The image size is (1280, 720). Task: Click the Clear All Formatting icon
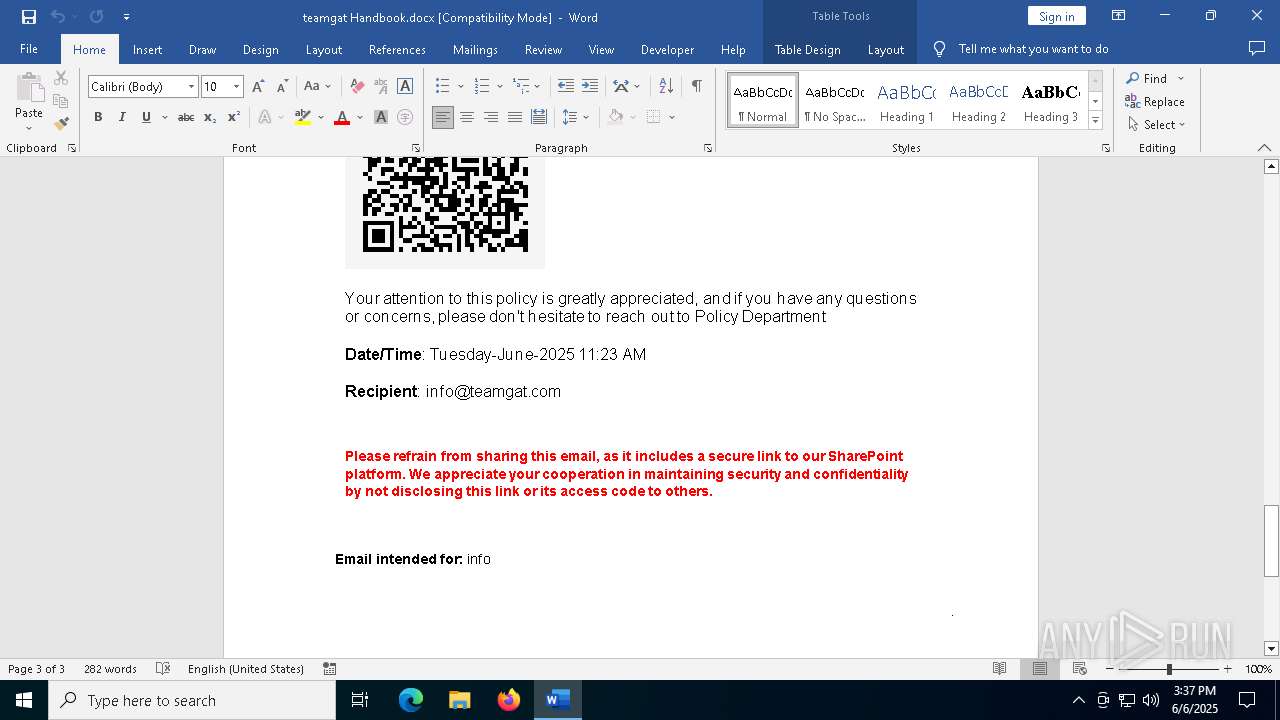pyautogui.click(x=357, y=87)
